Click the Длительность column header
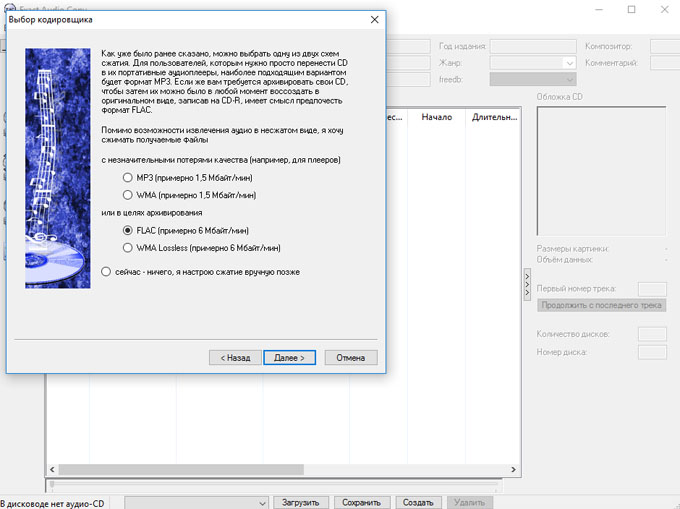 tap(492, 117)
